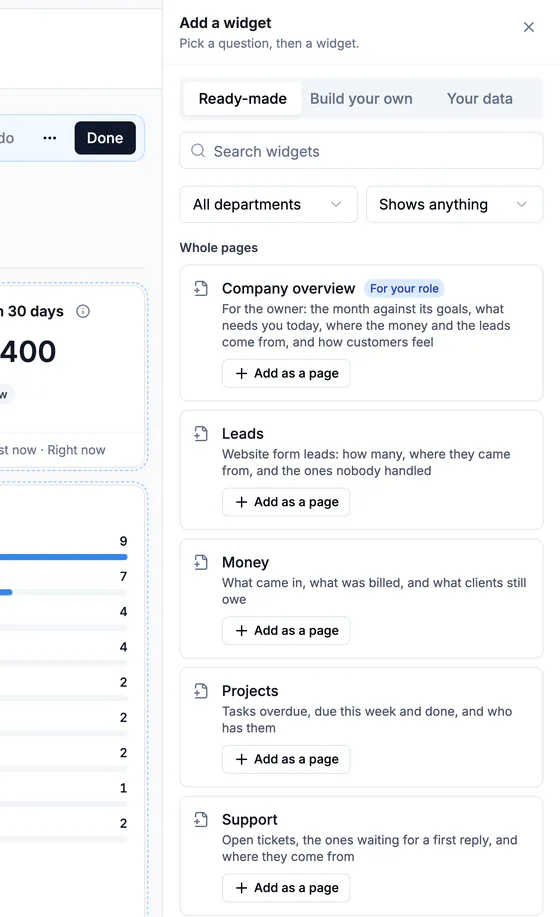Click the page icon next to Projects
This screenshot has width=560, height=917.
[x=201, y=691]
